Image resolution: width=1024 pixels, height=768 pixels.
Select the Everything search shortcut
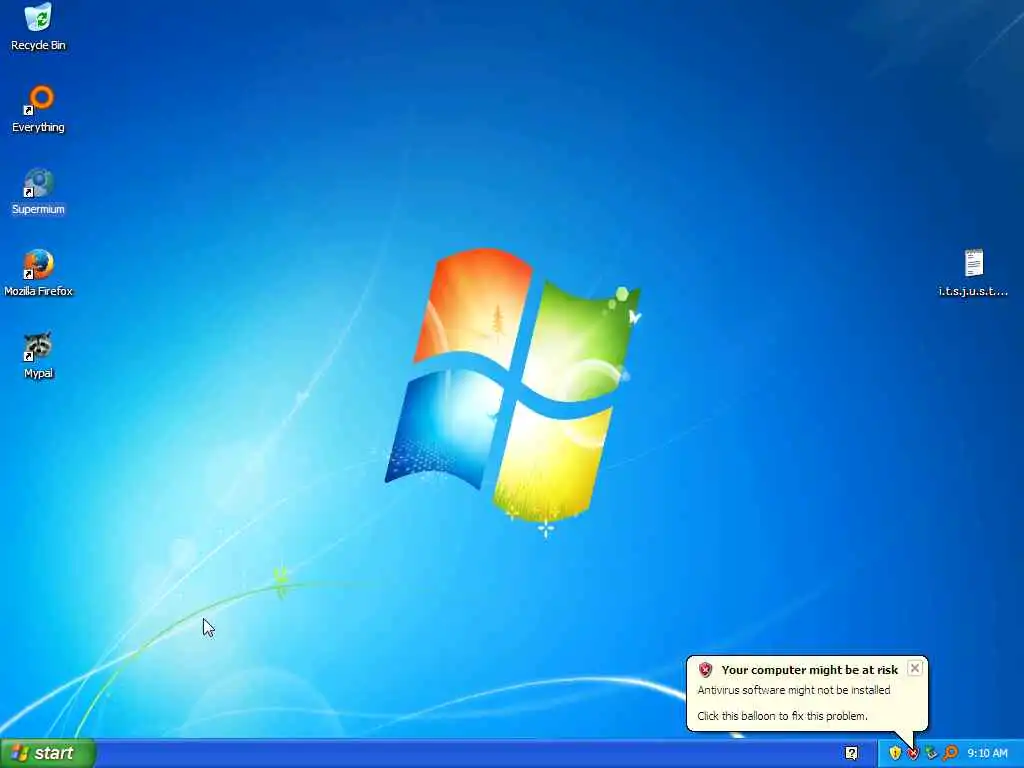pyautogui.click(x=38, y=109)
